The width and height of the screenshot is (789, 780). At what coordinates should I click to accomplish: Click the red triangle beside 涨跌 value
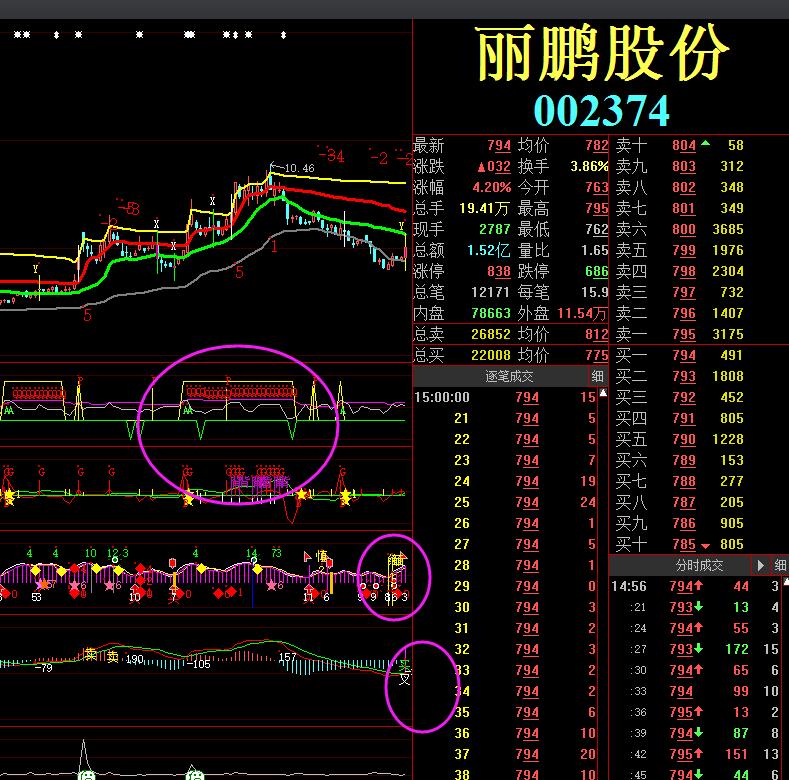pos(481,166)
